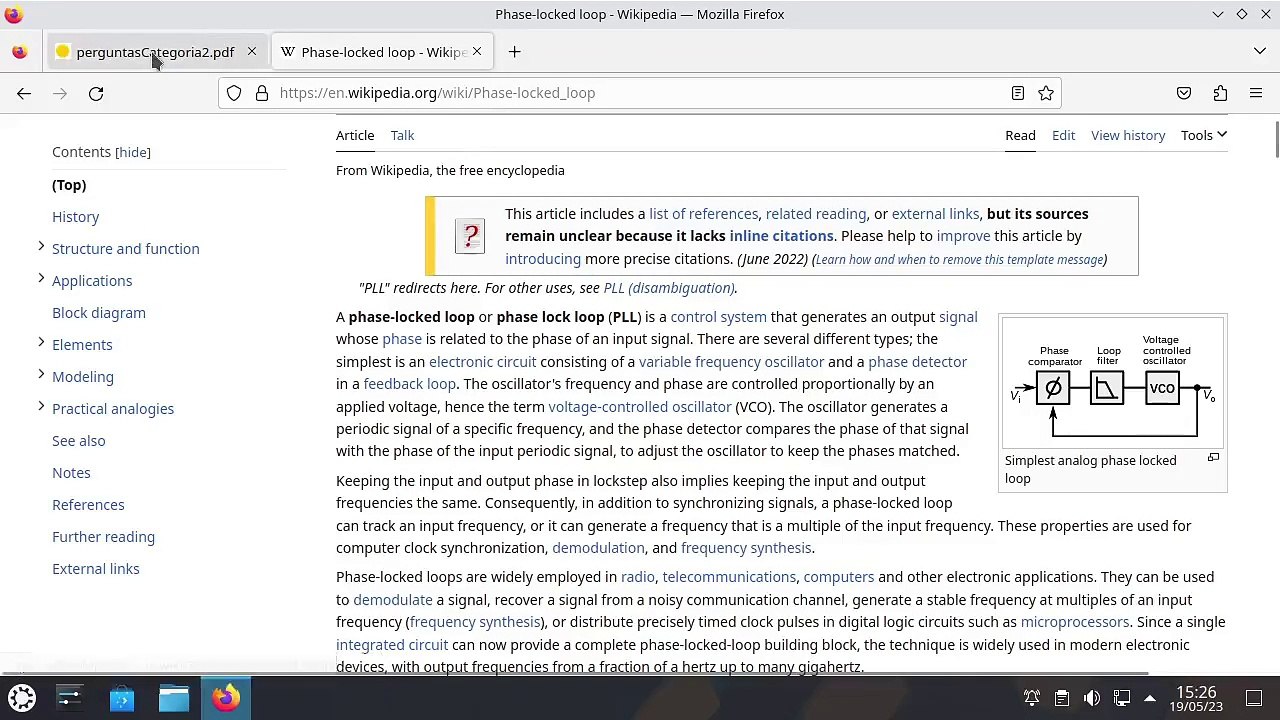Open a new tab with the plus button
The image size is (1280, 720).
click(x=515, y=52)
